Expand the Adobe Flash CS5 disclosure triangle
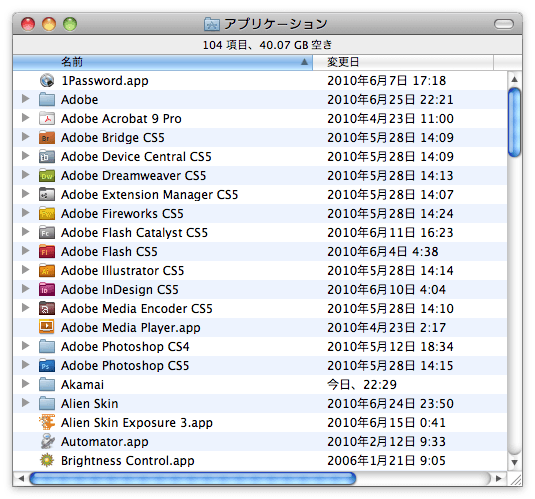 [x=25, y=251]
